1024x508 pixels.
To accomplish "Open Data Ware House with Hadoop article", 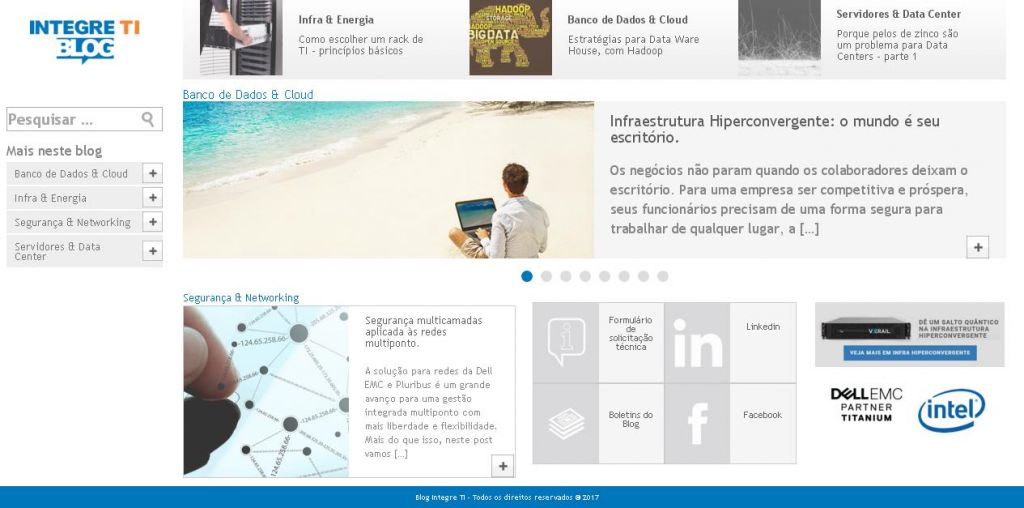I will tap(633, 45).
